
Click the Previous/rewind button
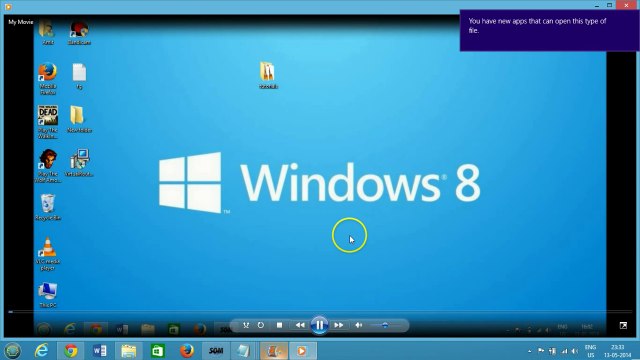[x=300, y=325]
